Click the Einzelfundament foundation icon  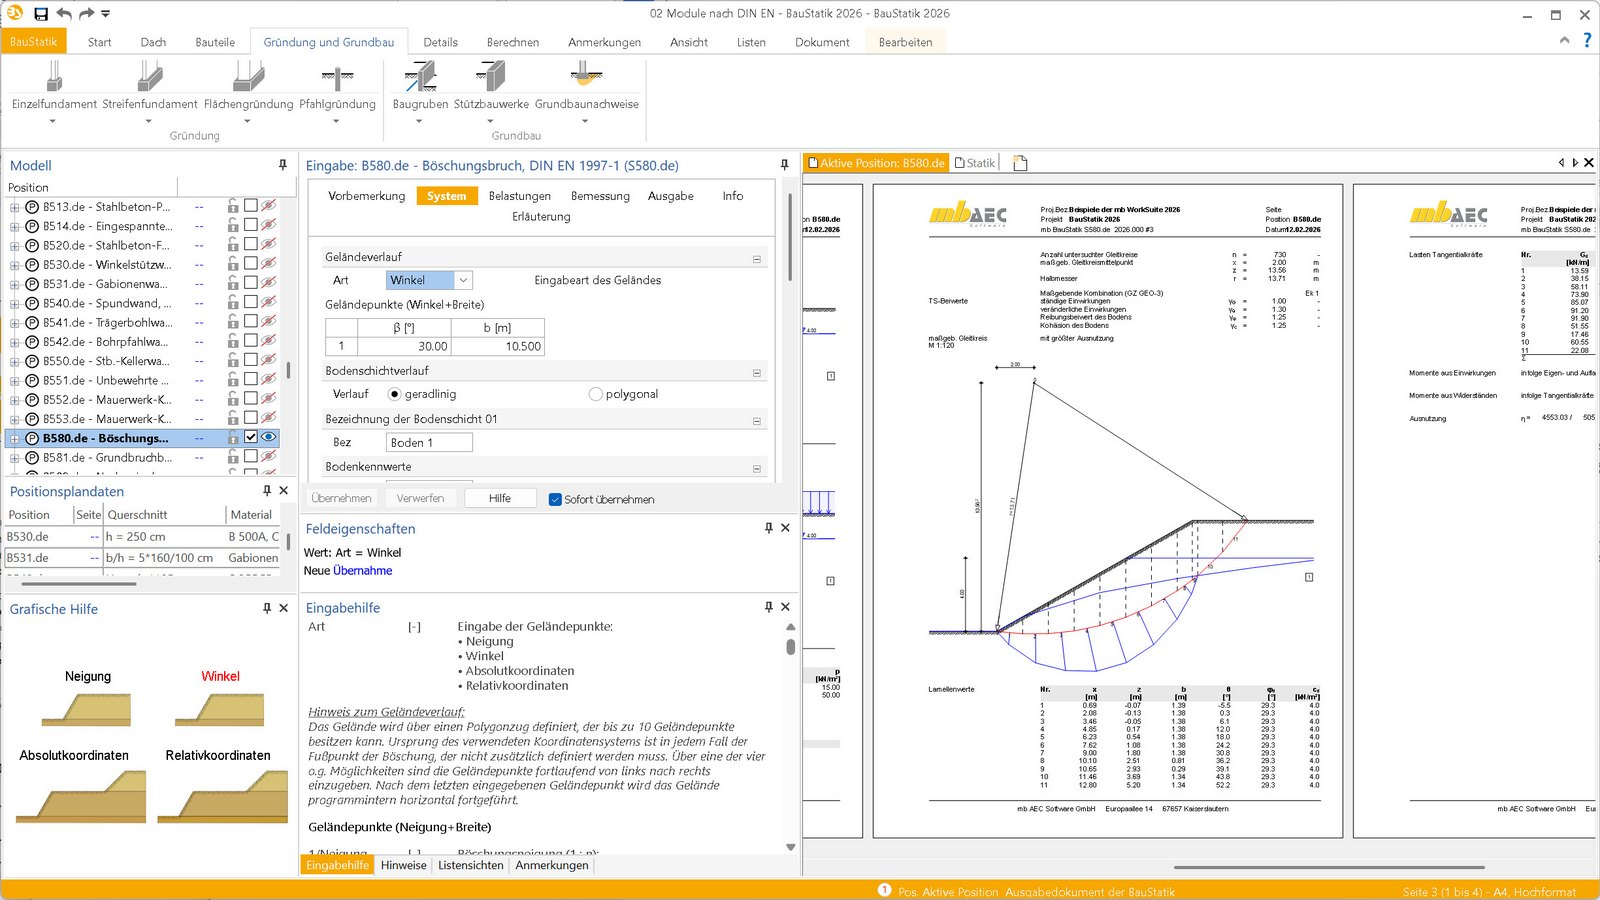click(x=54, y=78)
